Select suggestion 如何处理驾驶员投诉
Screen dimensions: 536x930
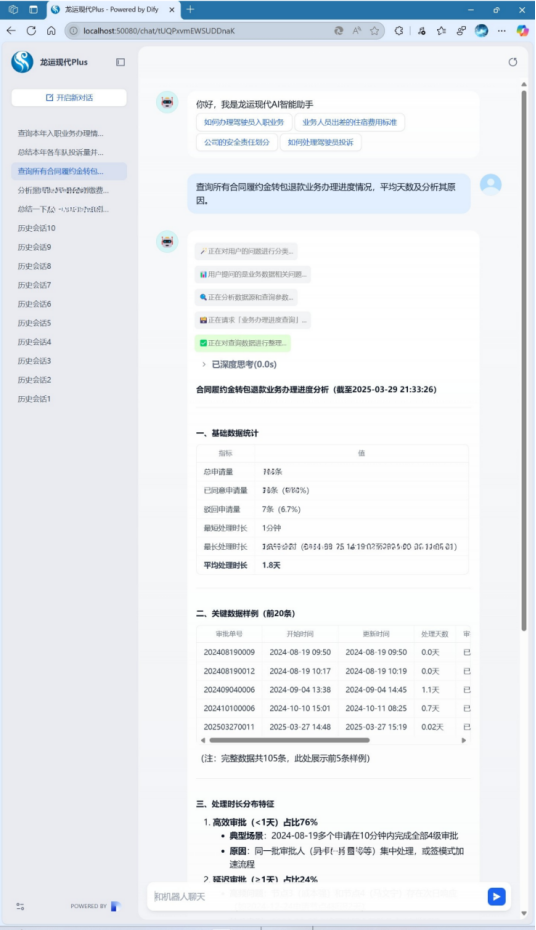pos(320,142)
